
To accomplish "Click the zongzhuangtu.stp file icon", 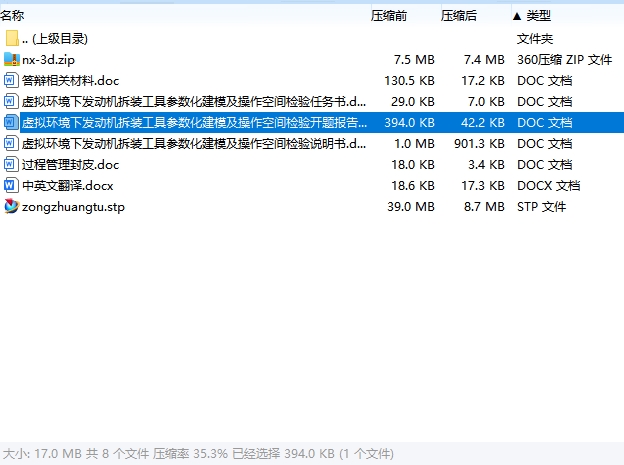I will coord(12,207).
